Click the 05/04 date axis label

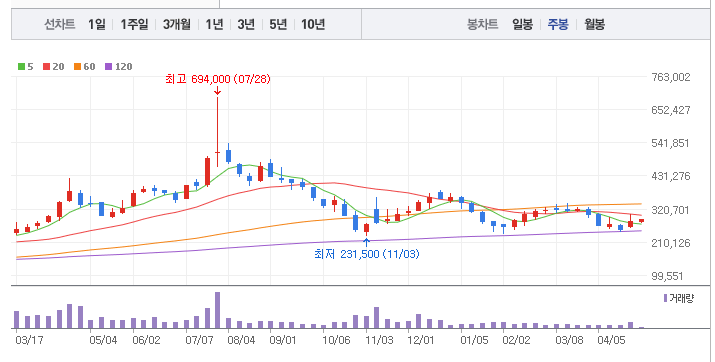[103, 340]
